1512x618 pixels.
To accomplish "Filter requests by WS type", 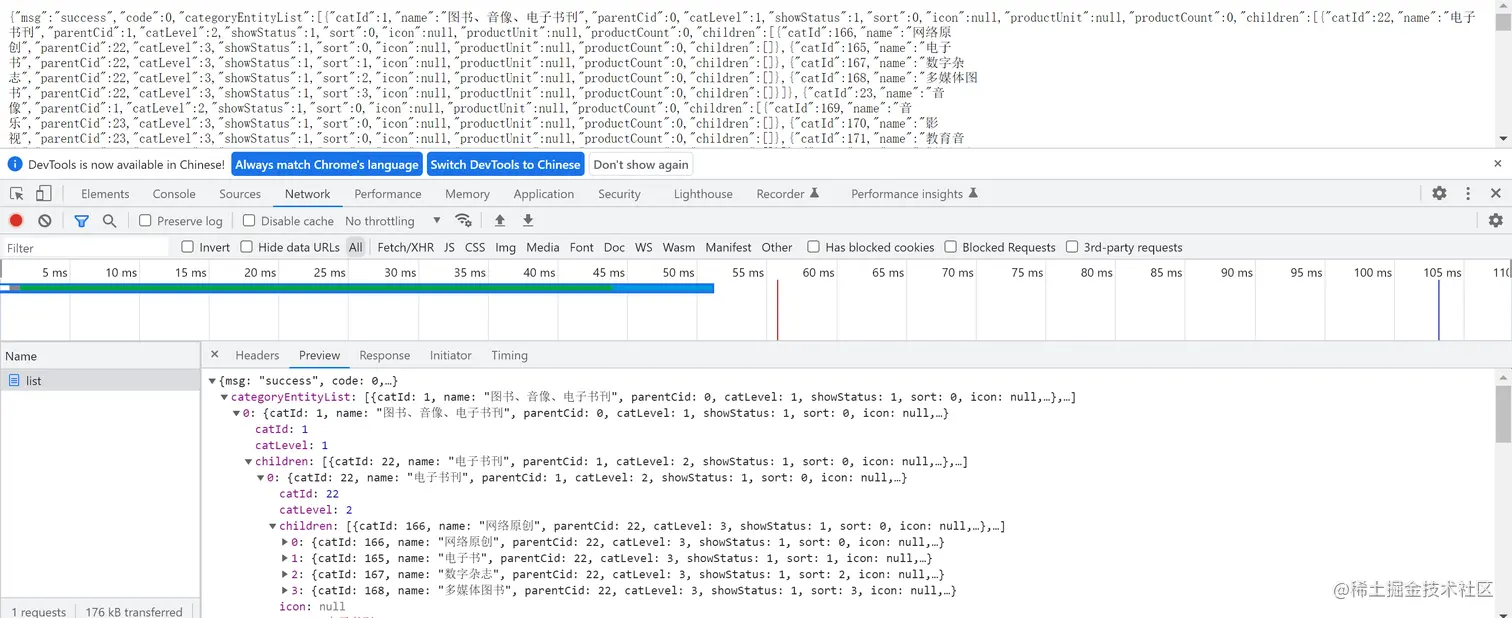I will click(x=644, y=247).
